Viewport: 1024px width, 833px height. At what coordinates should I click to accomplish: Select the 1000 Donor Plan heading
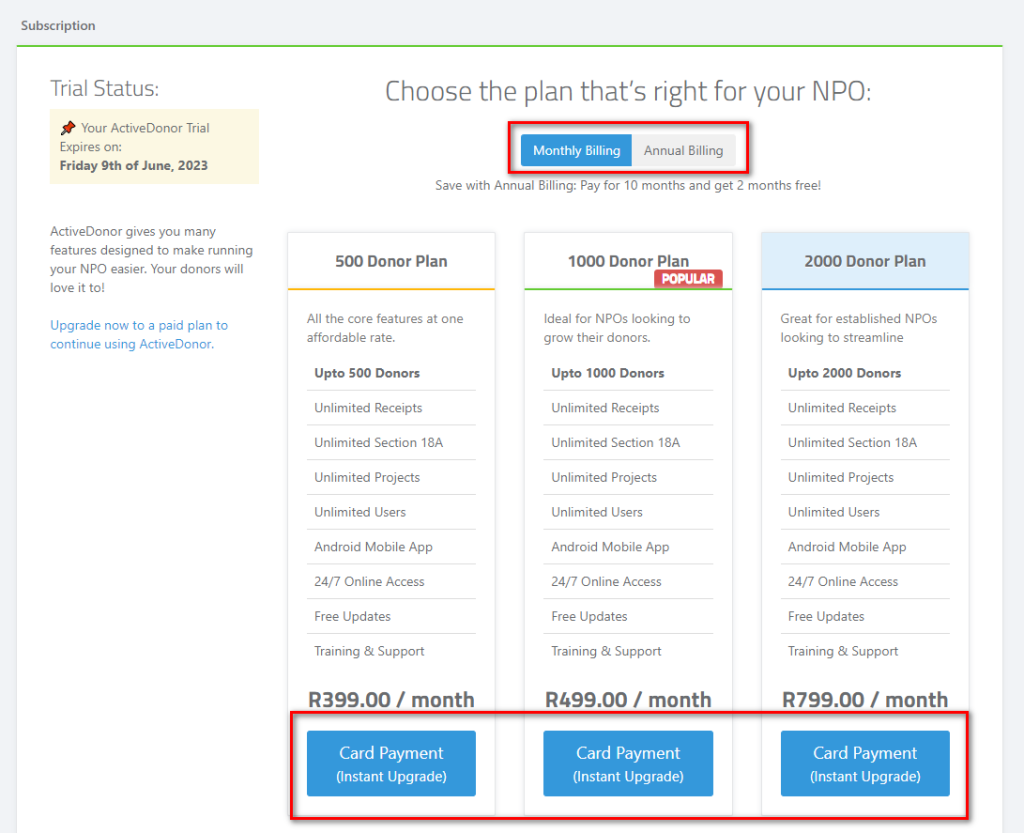click(628, 261)
